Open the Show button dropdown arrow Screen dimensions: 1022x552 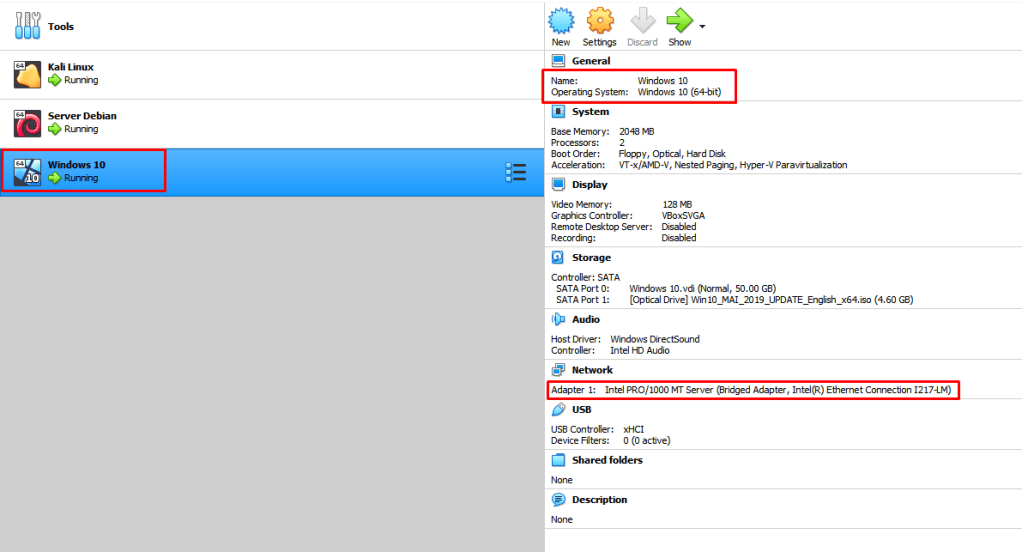pos(702,26)
